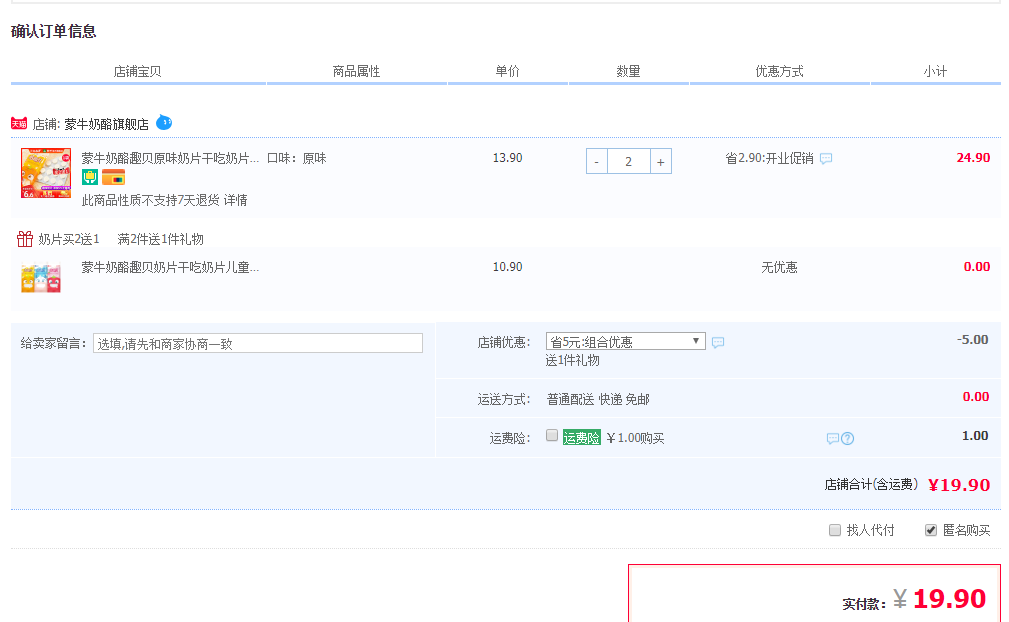Click the 运费险 amount 1.00

[976, 436]
